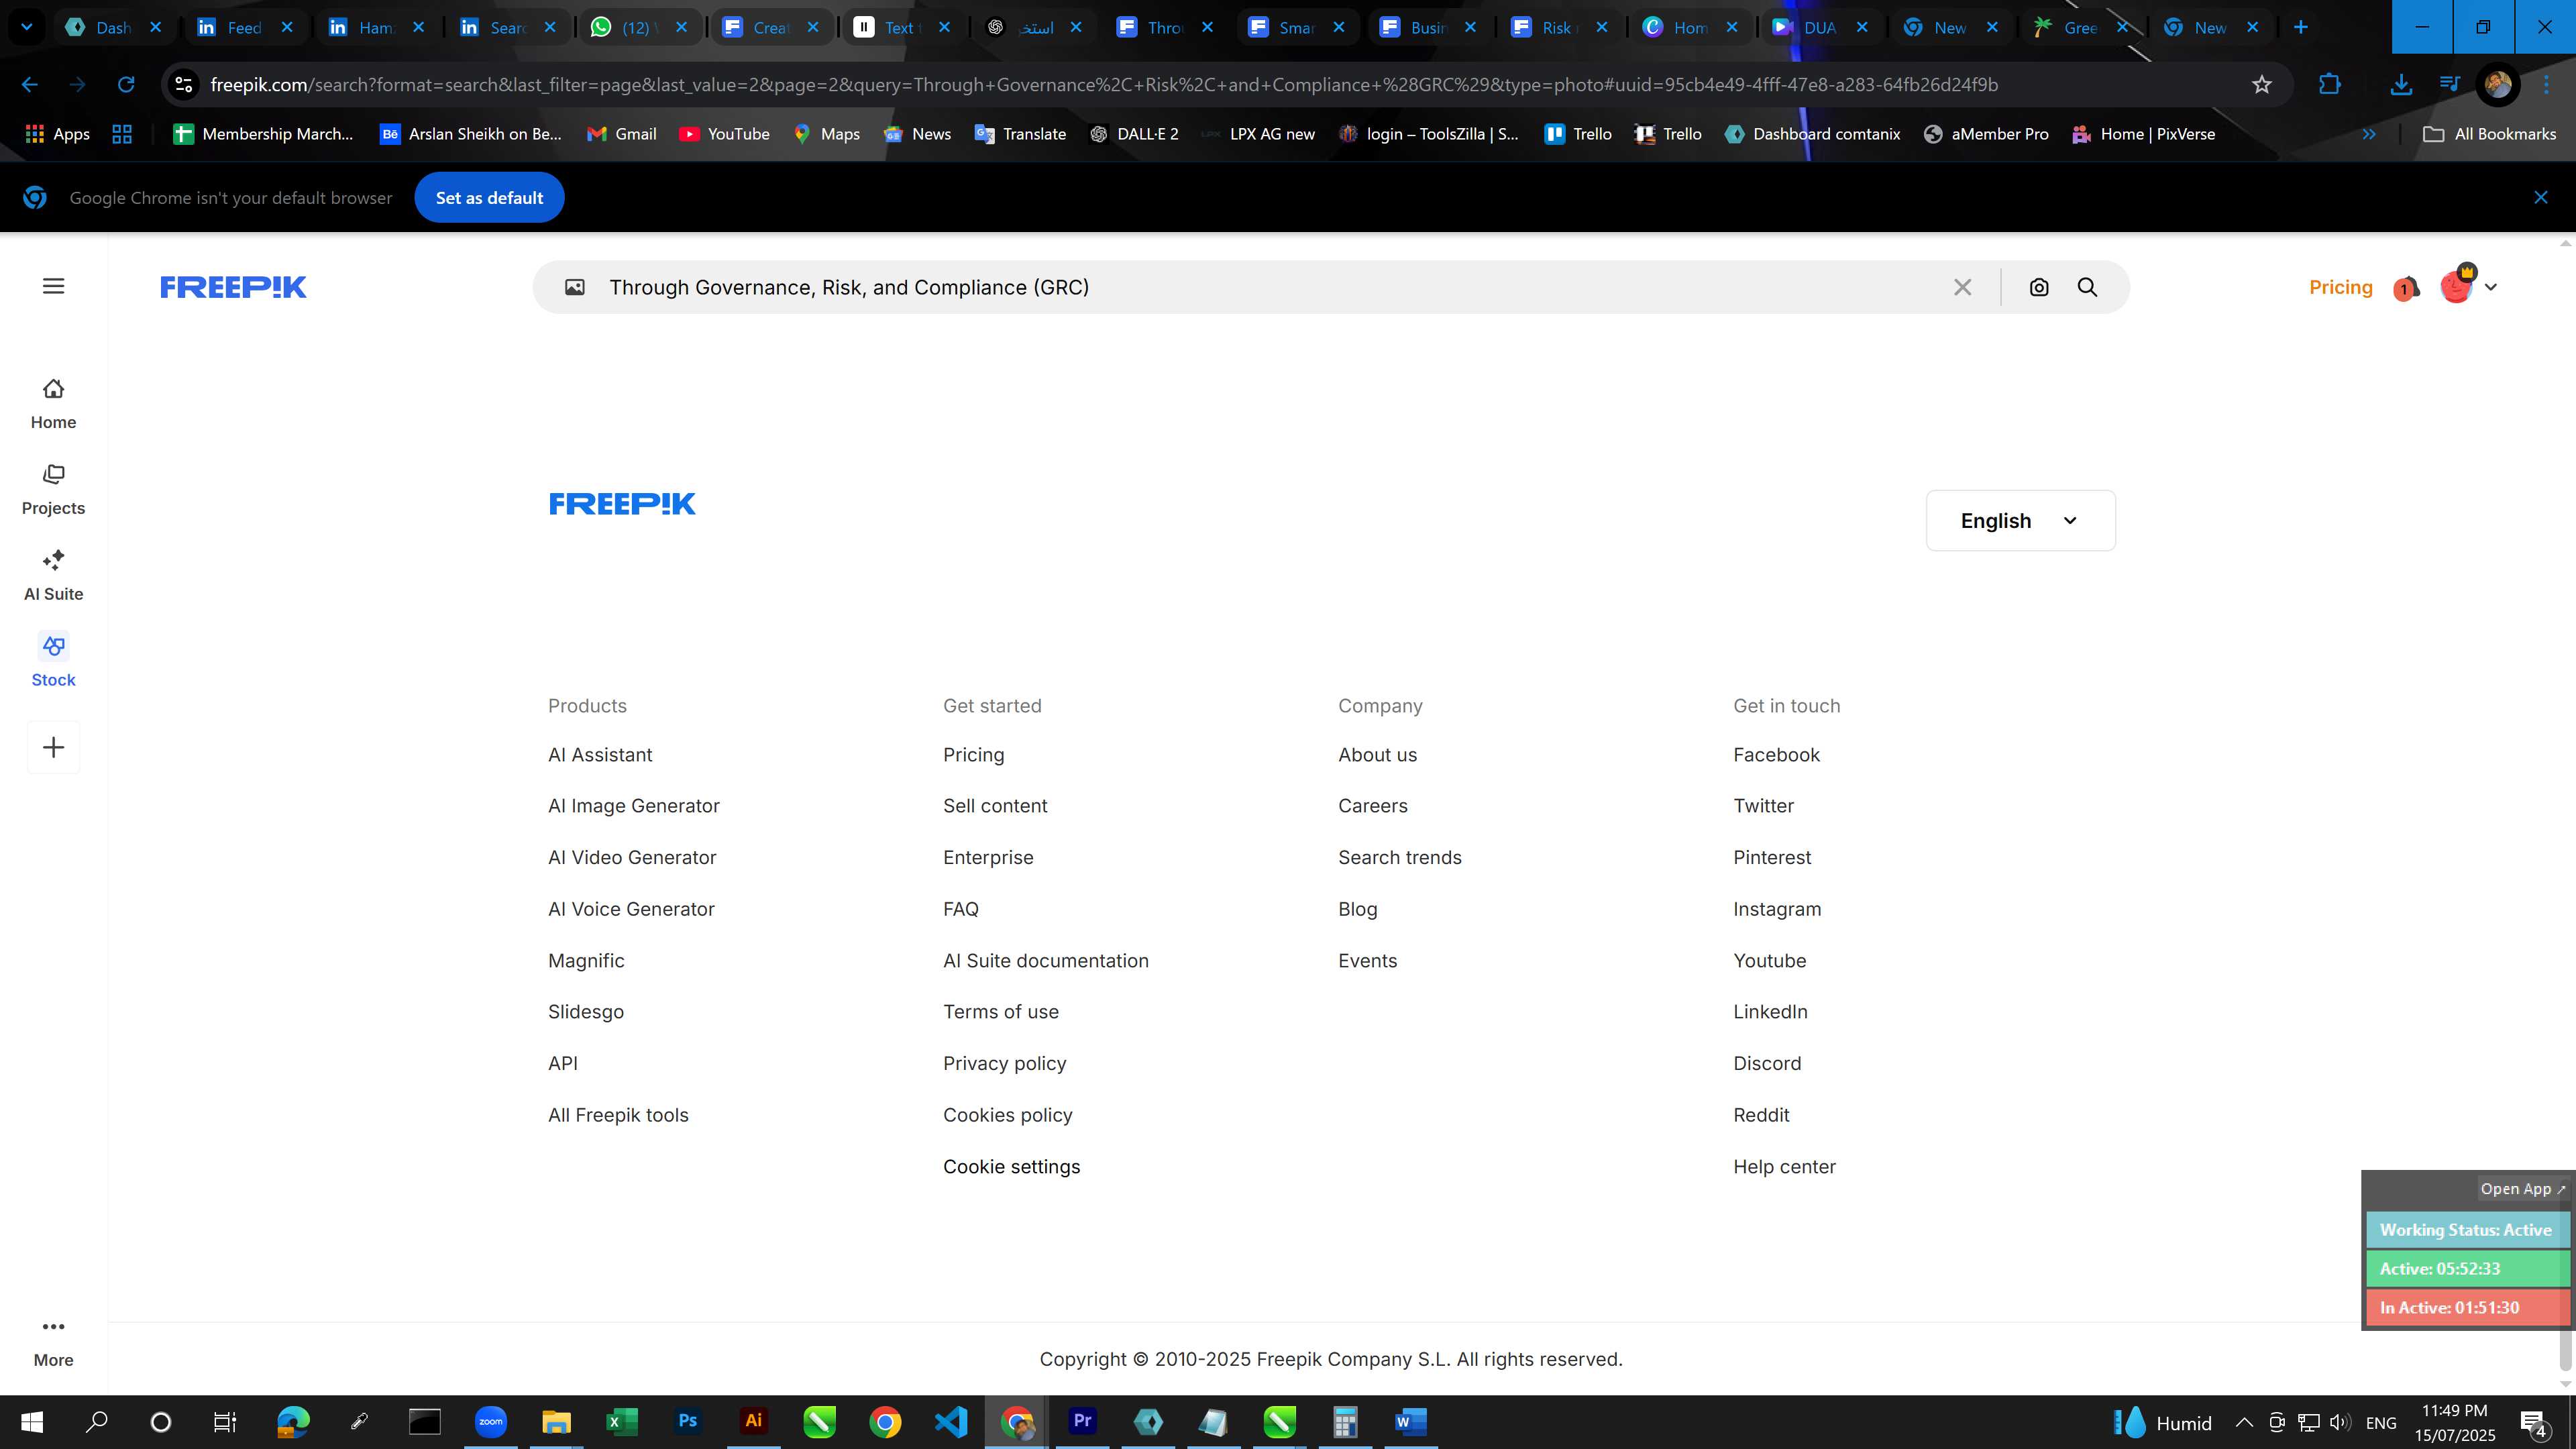Open Chrome extensions puzzle icon

click(2329, 85)
